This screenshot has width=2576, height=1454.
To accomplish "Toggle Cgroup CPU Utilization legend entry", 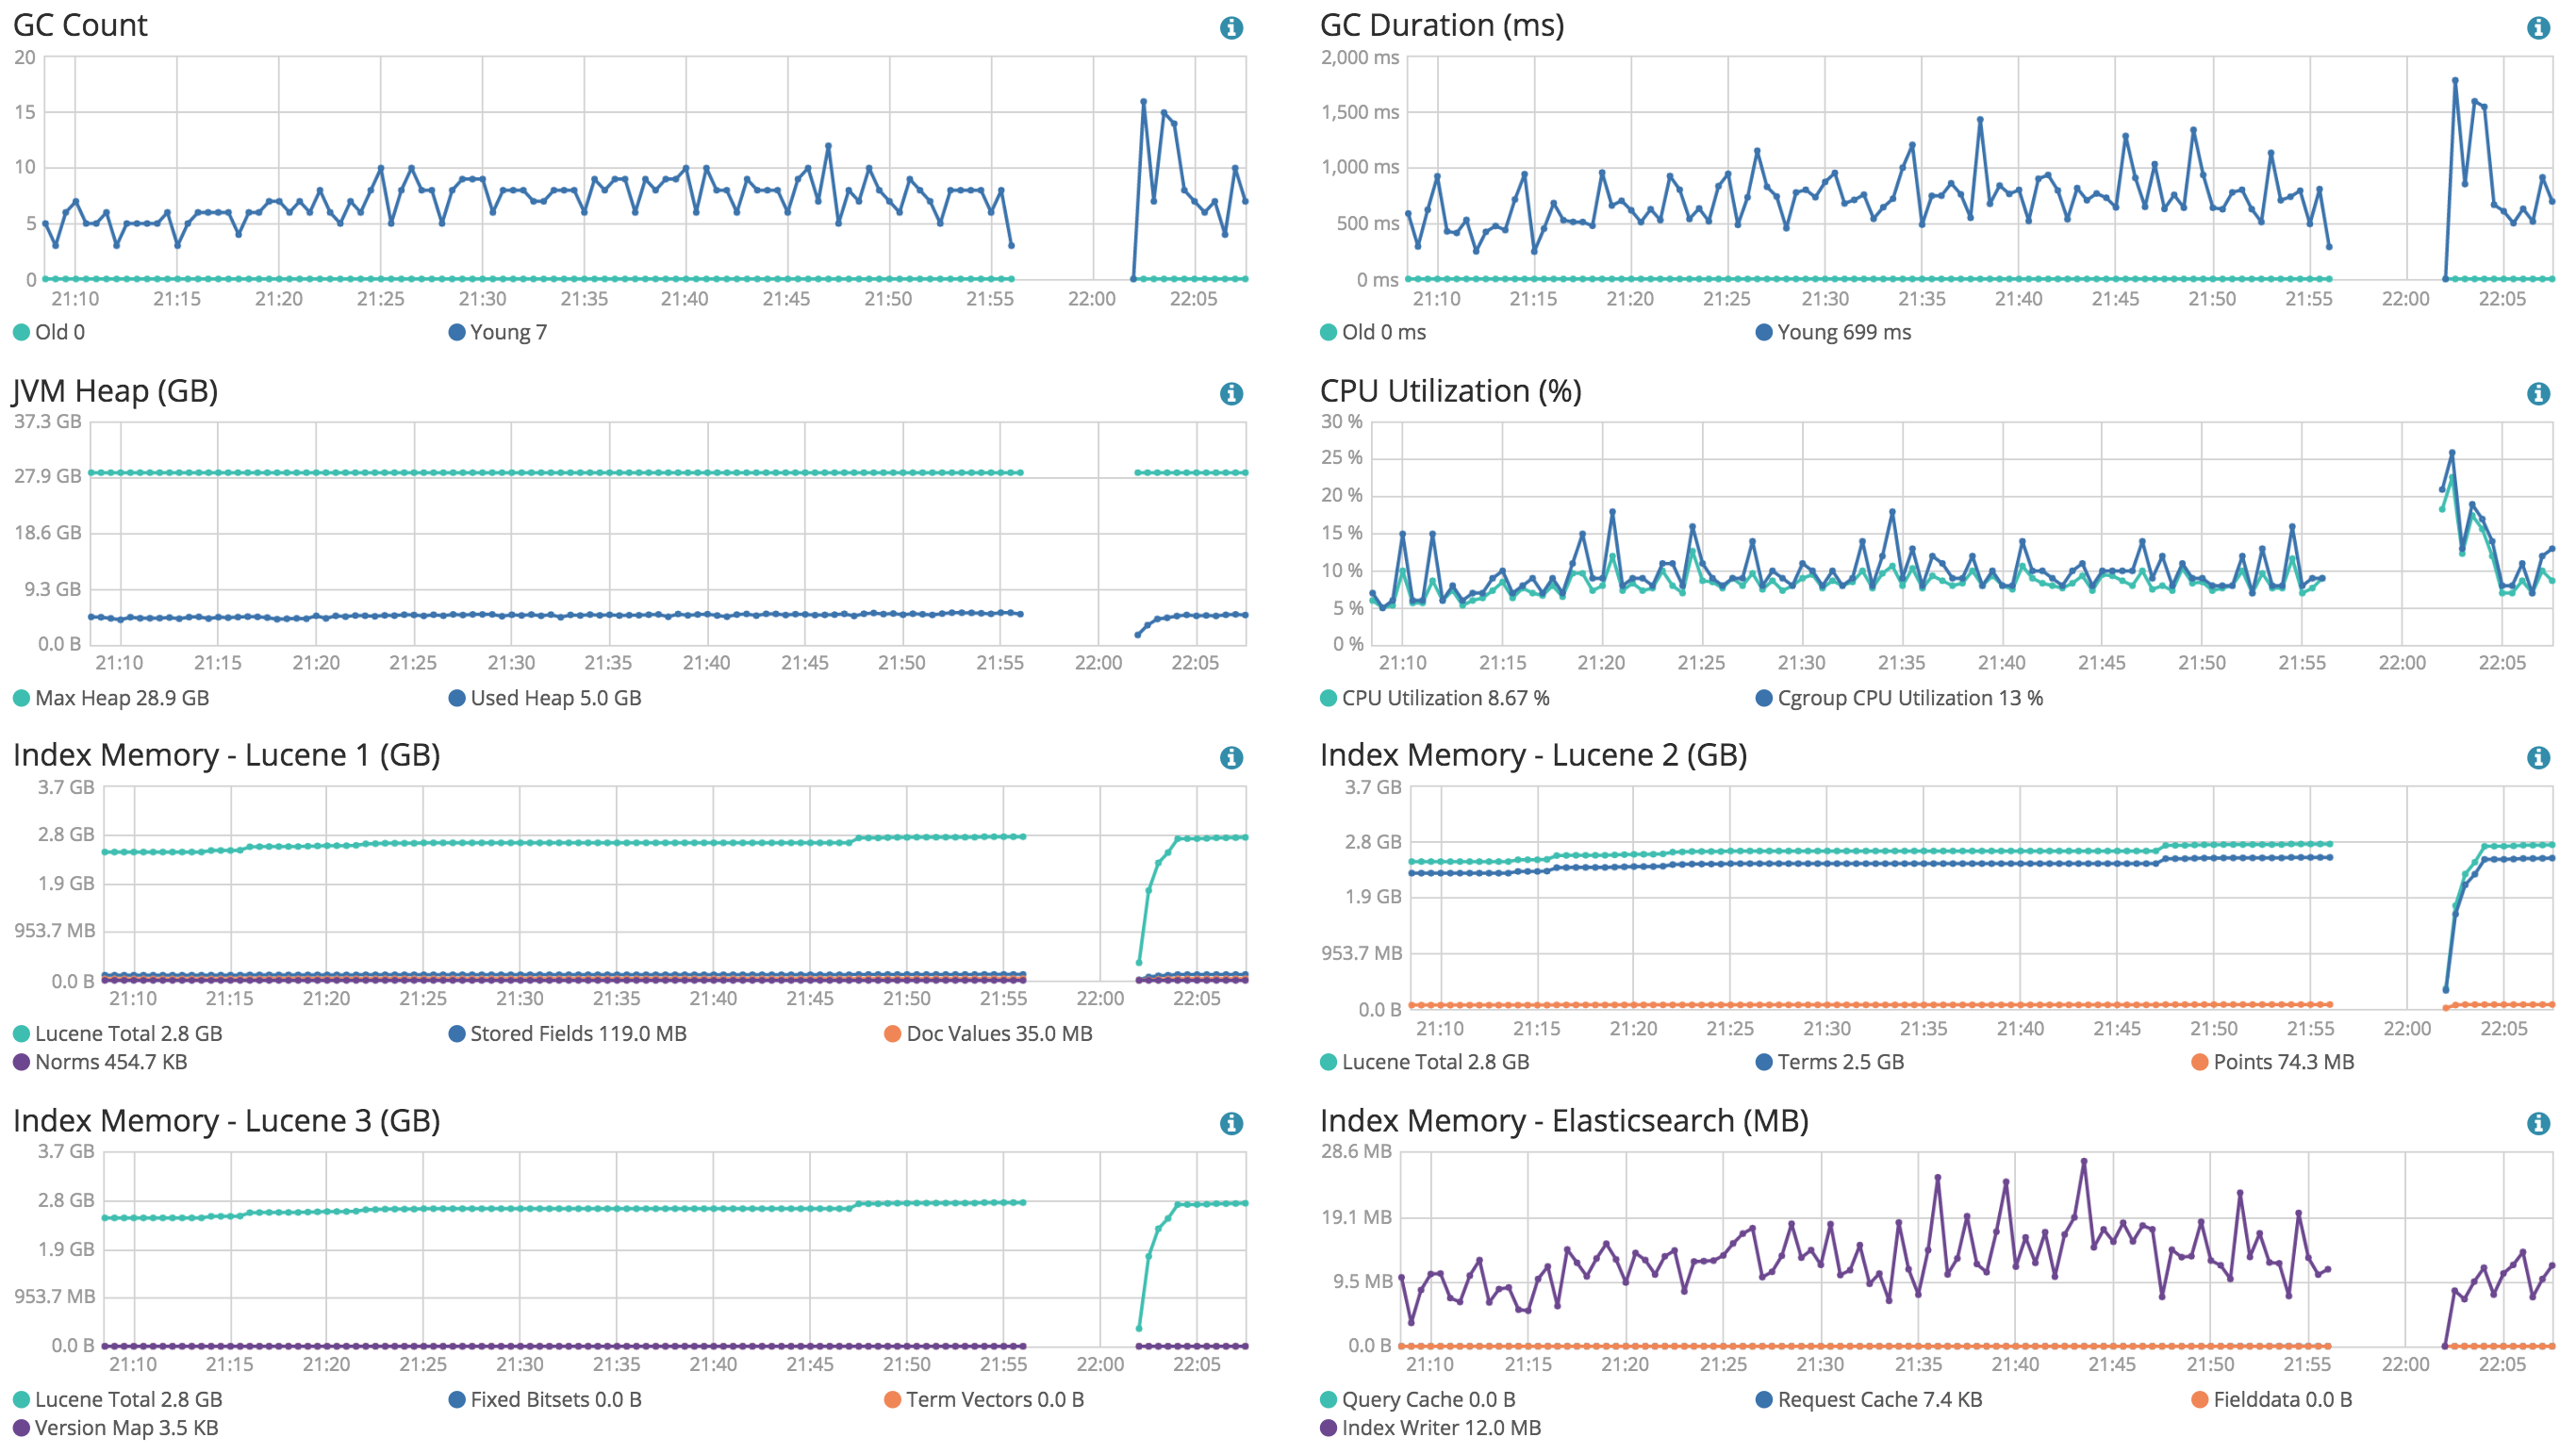I will coord(1909,698).
